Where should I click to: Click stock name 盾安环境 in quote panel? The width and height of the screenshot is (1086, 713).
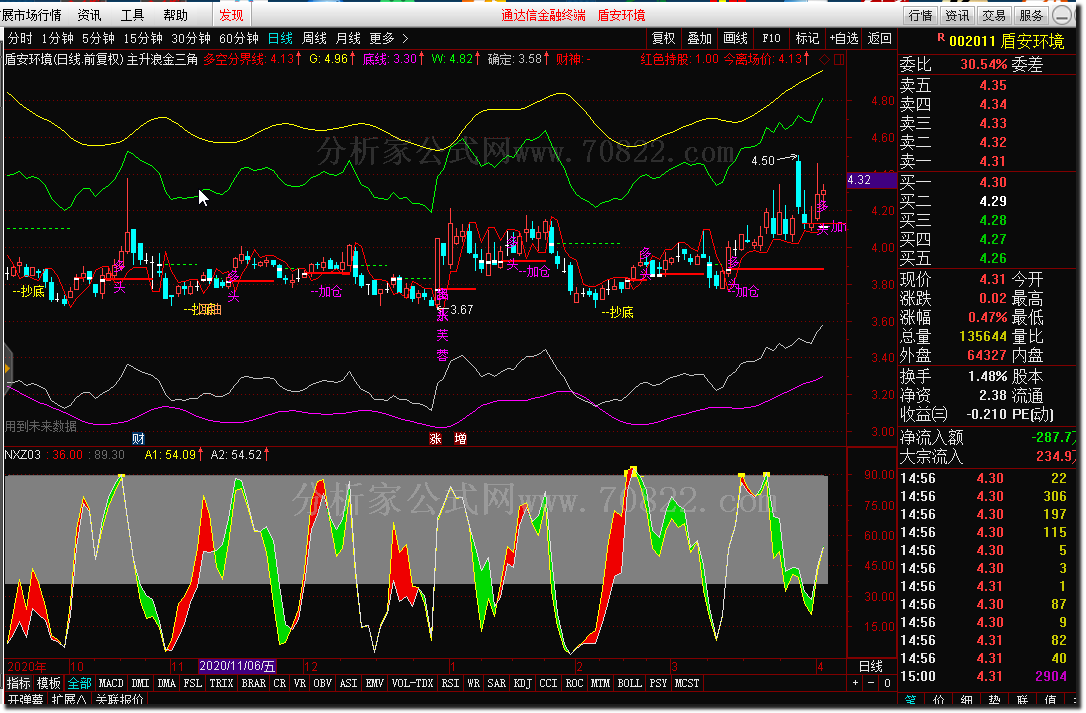[x=1032, y=41]
